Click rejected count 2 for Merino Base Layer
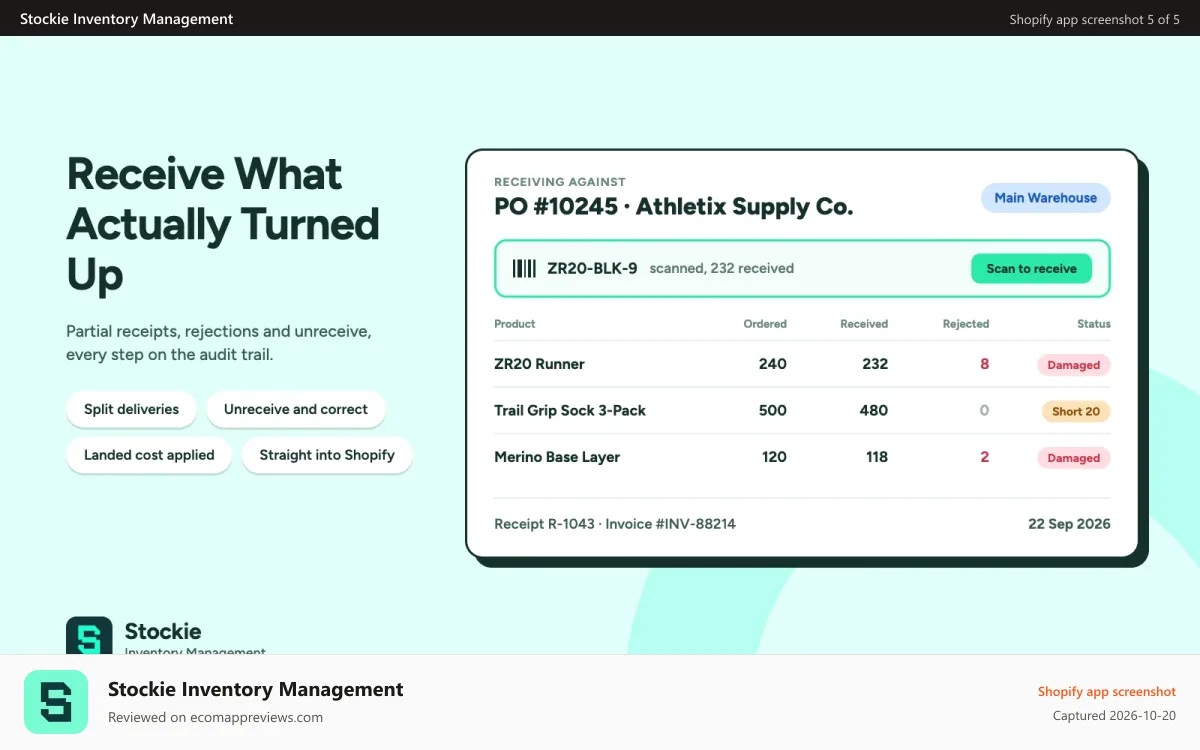The image size is (1200, 750). (984, 457)
